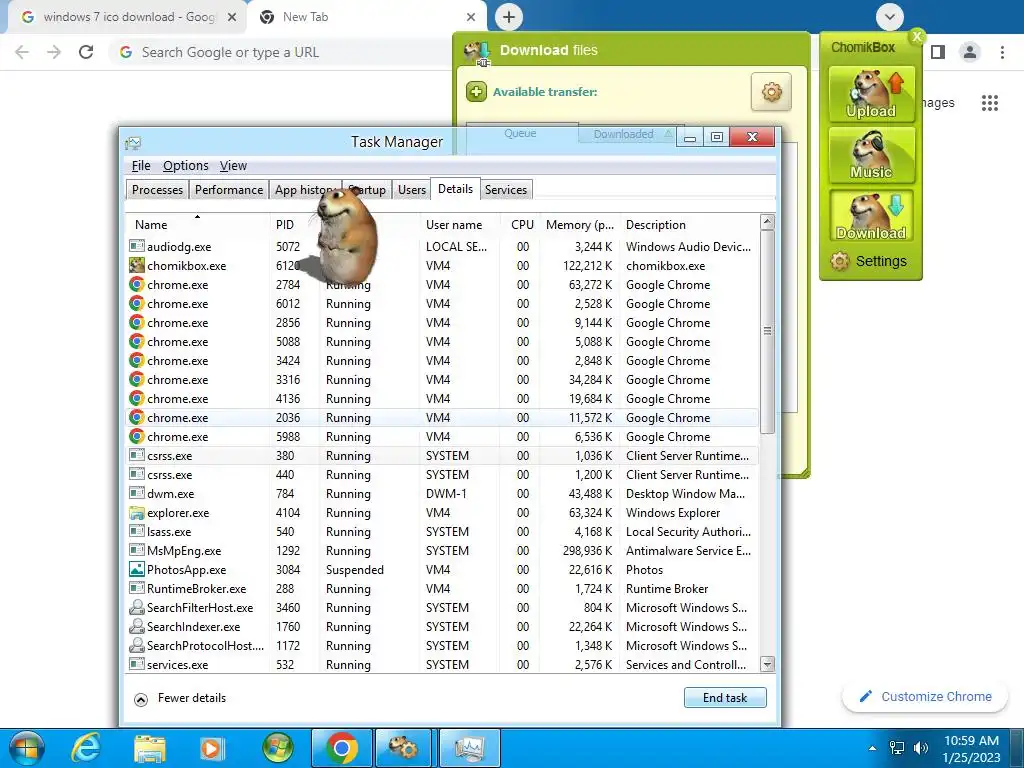
Task: Open the File menu in Task Manager
Action: 140,165
